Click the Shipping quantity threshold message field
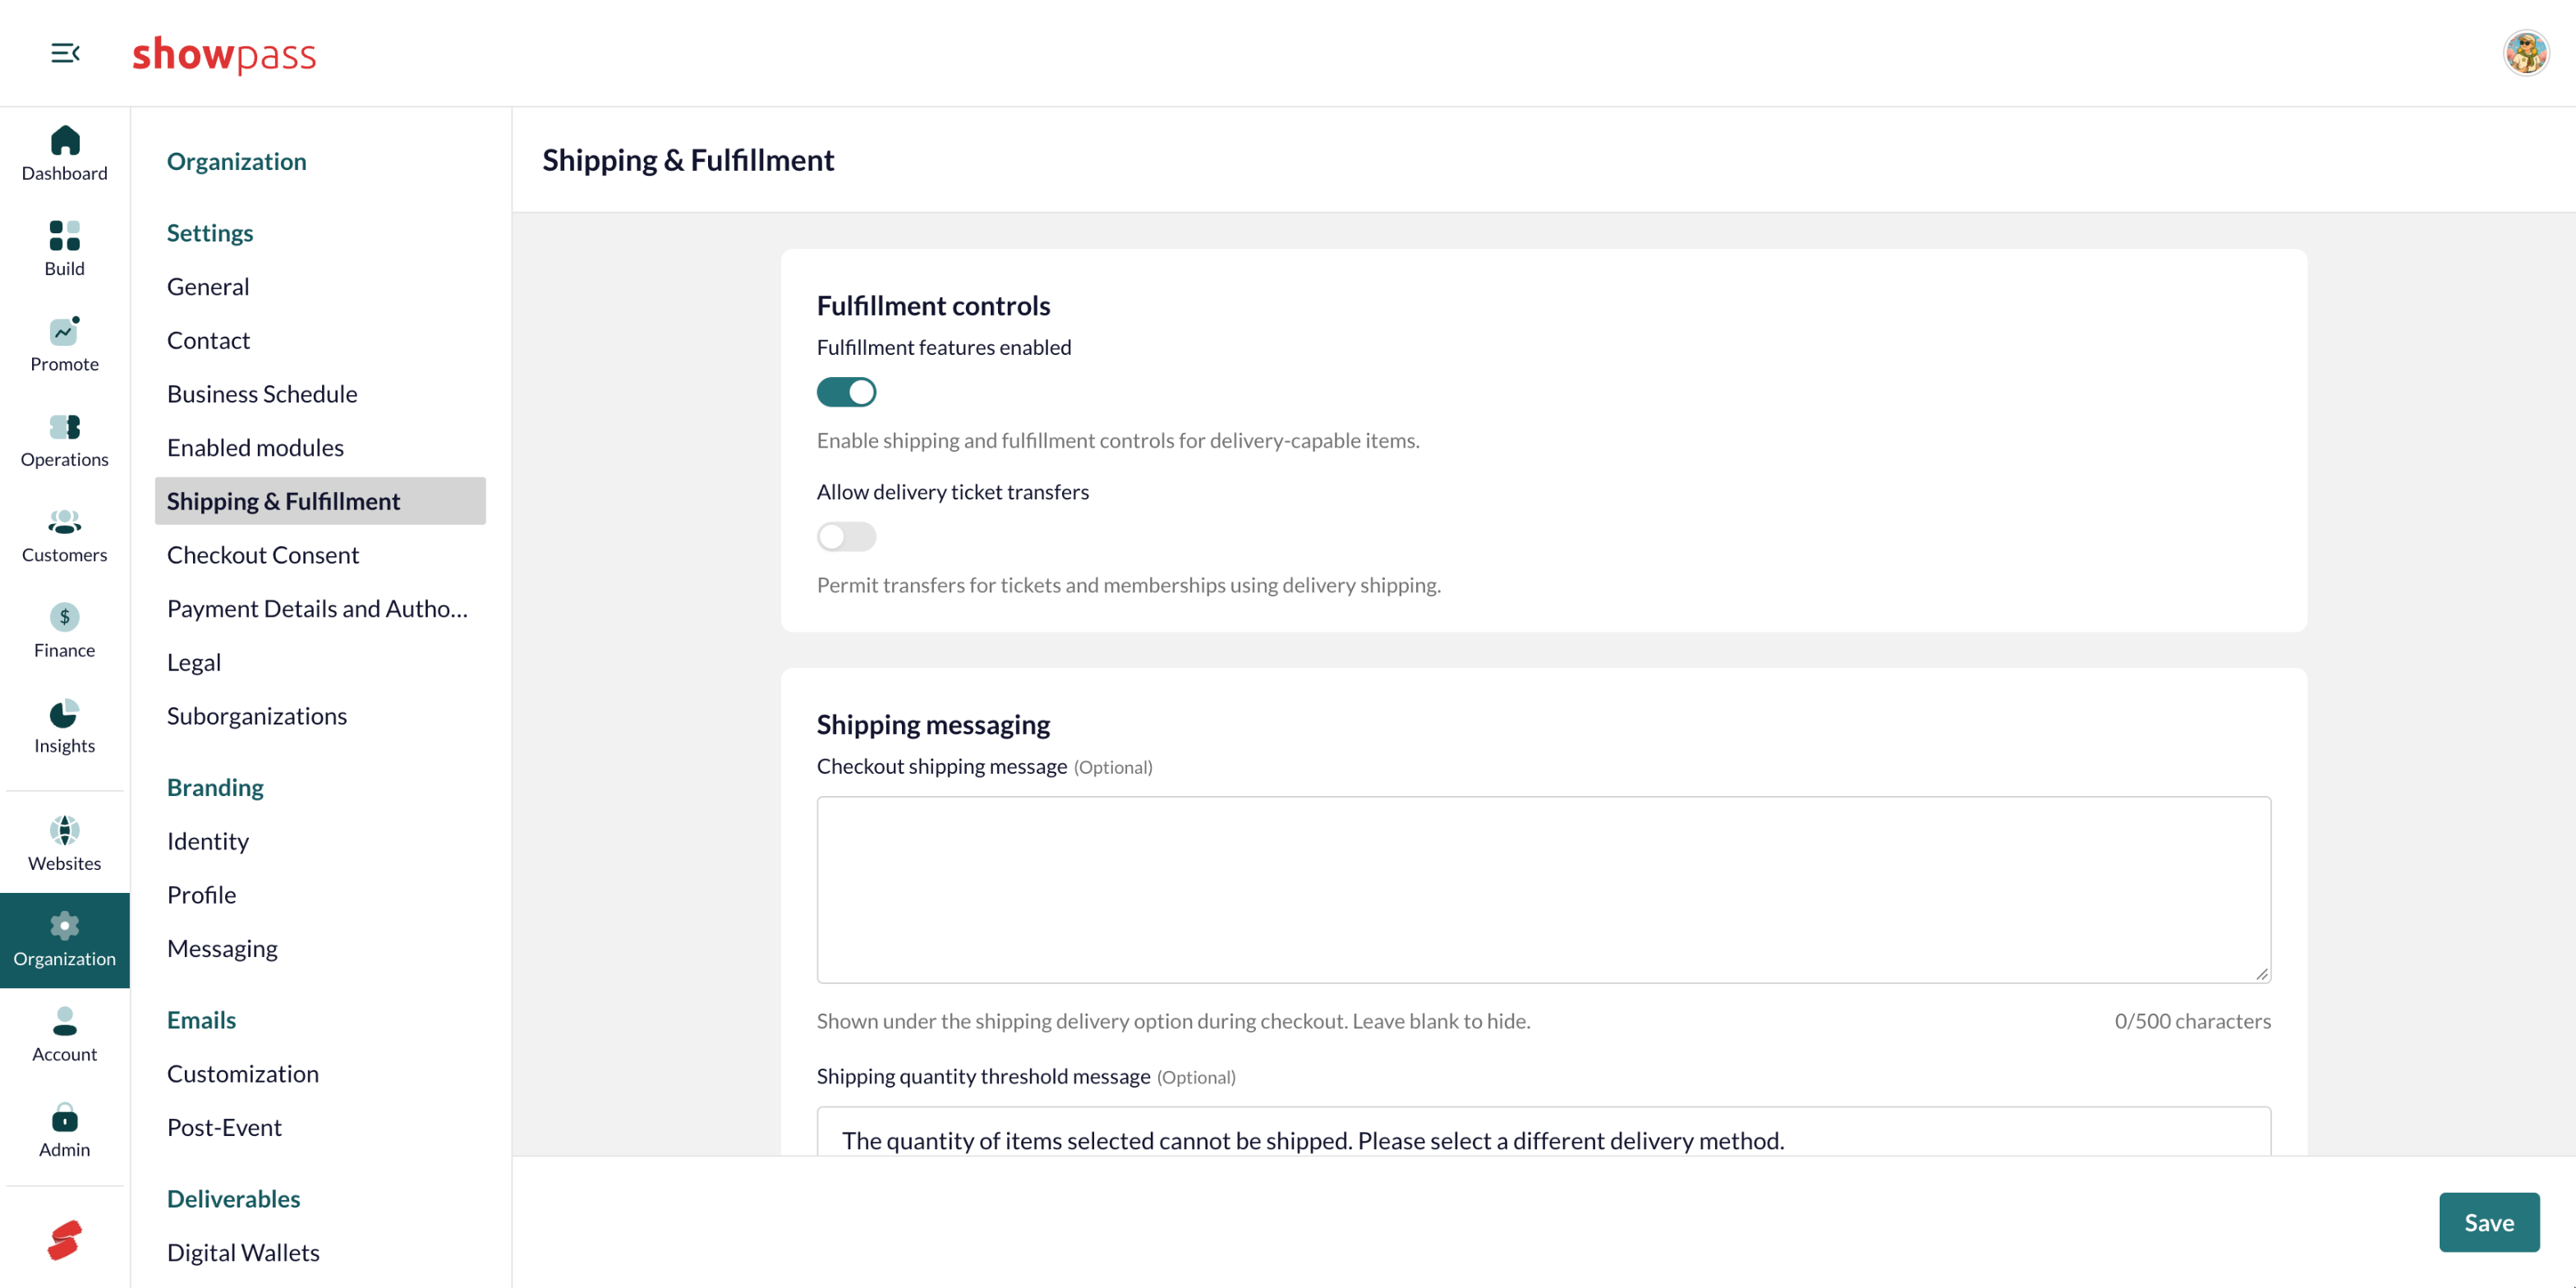This screenshot has height=1288, width=2576. click(1543, 1132)
